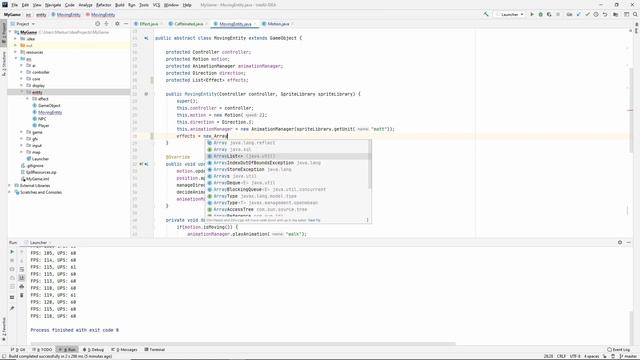Image resolution: width=640 pixels, height=360 pixels.
Task: Clear the console output with the trash icon
Action: (22, 295)
